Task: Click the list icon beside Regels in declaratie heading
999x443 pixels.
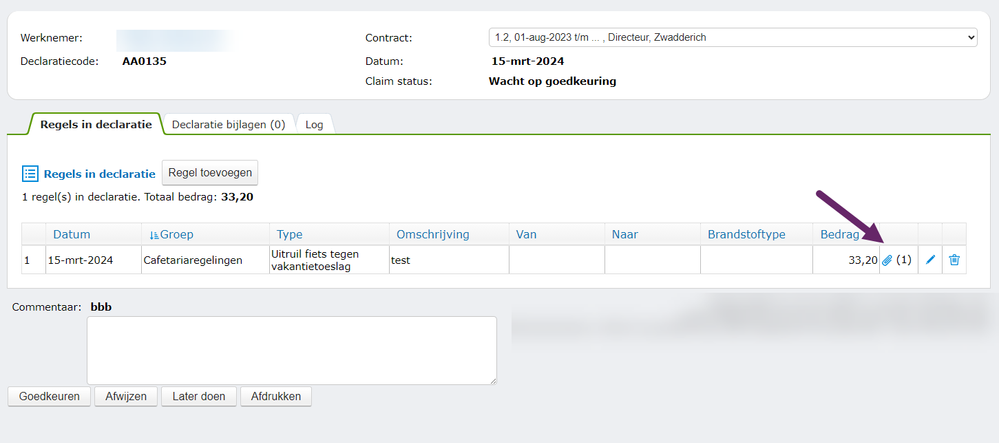Action: pyautogui.click(x=30, y=173)
